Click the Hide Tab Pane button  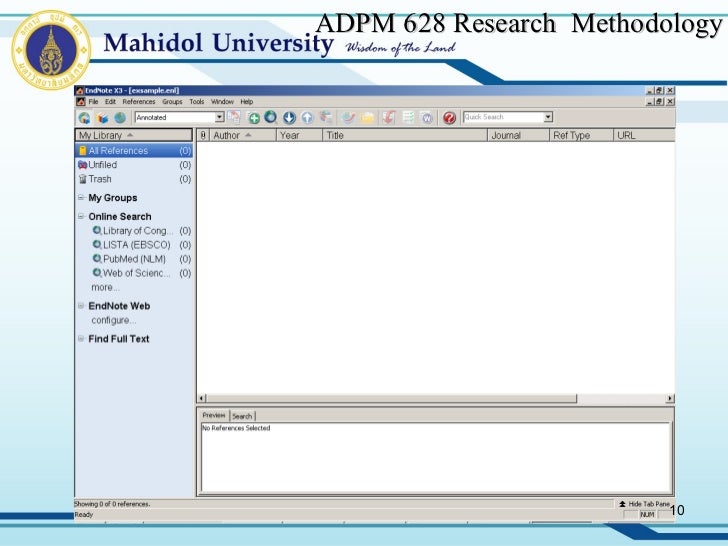644,504
